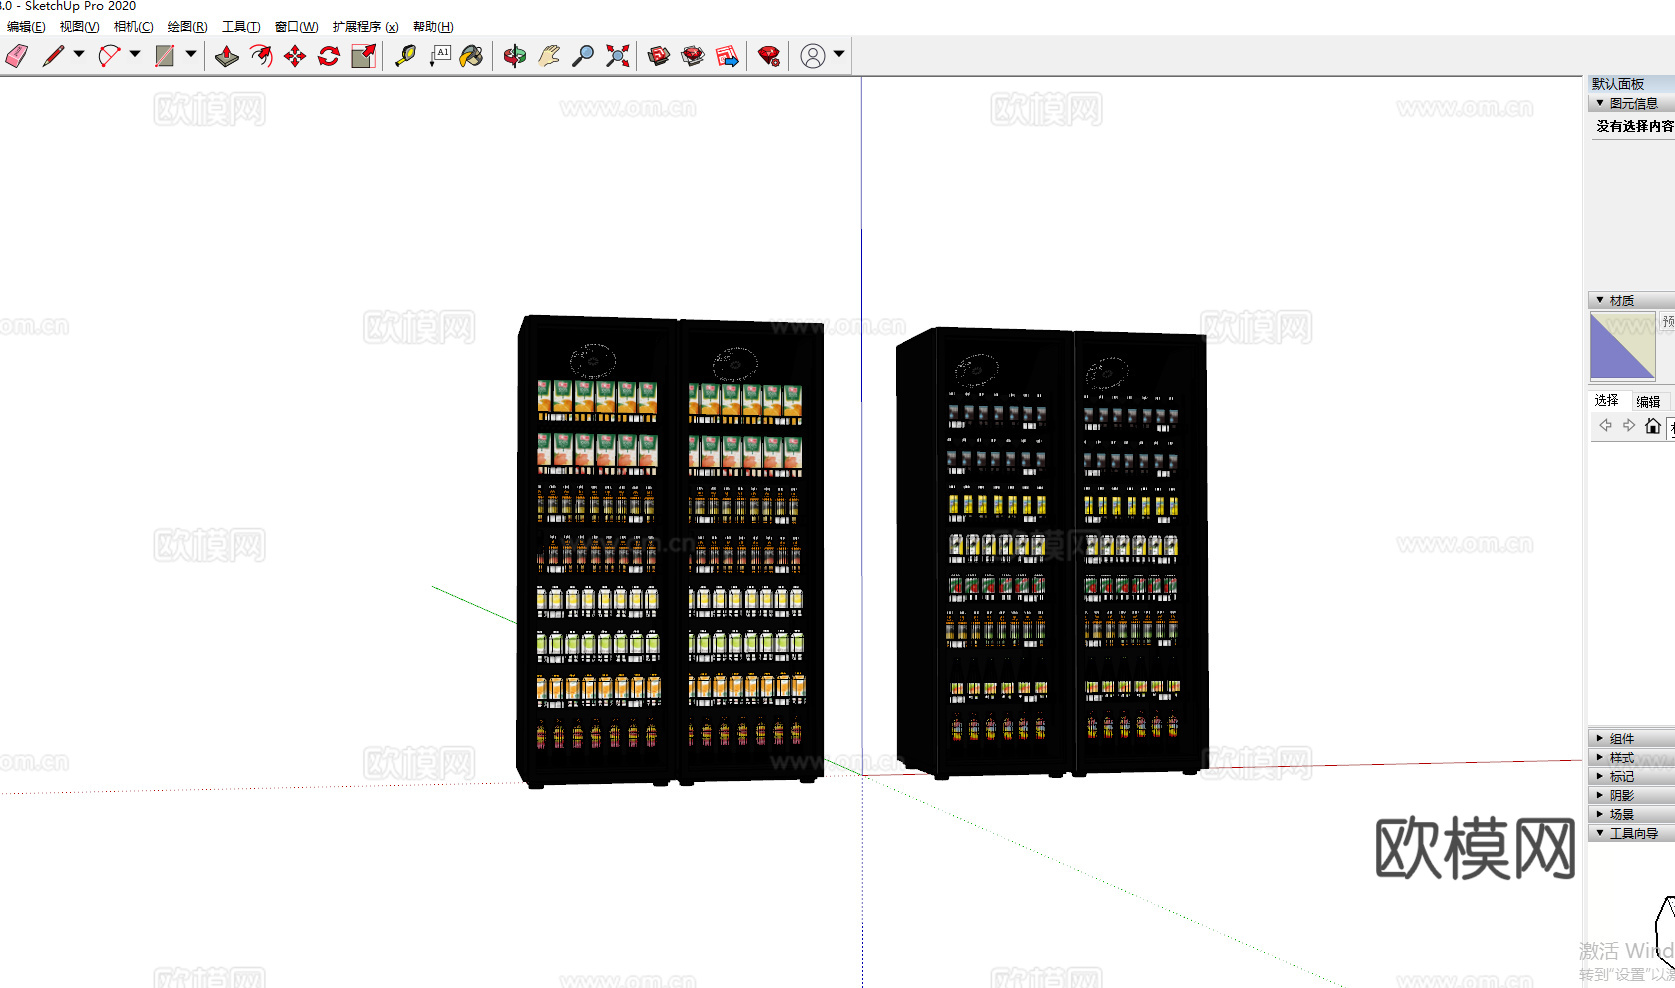Select the Eraser tool
Viewport: 1675px width, 988px height.
[17, 56]
